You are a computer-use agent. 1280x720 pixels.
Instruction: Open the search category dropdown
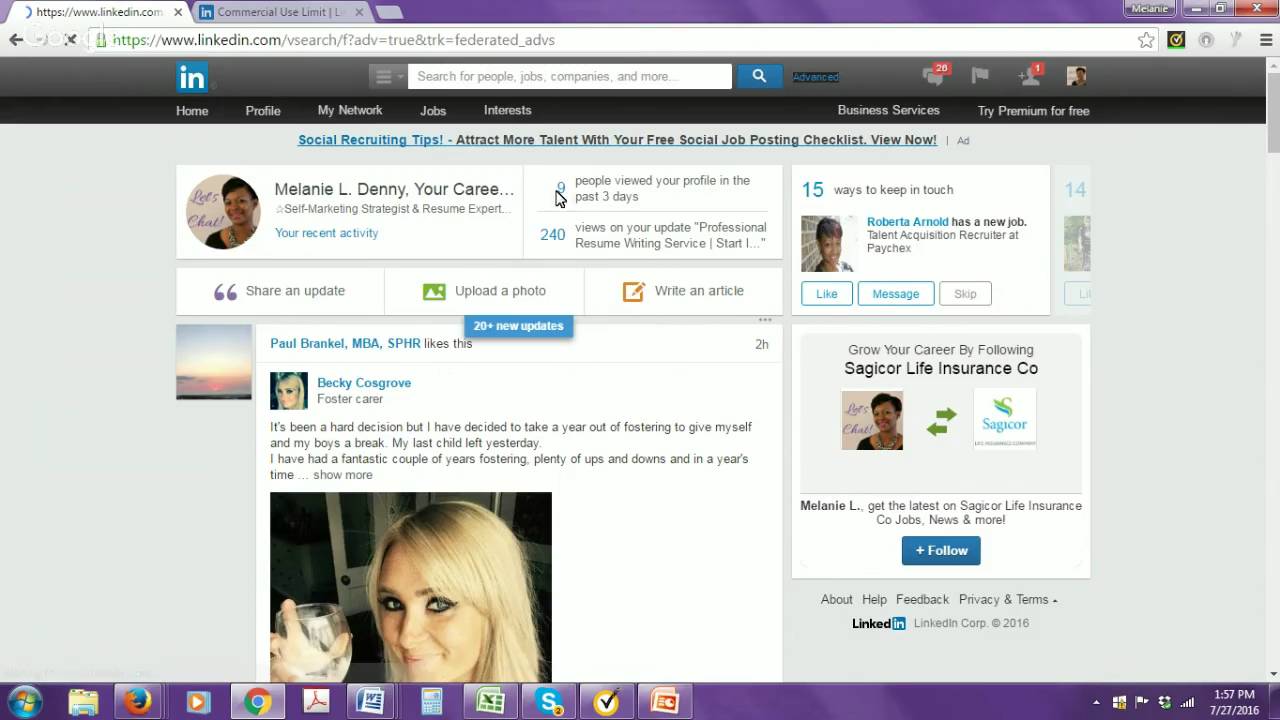coord(387,76)
